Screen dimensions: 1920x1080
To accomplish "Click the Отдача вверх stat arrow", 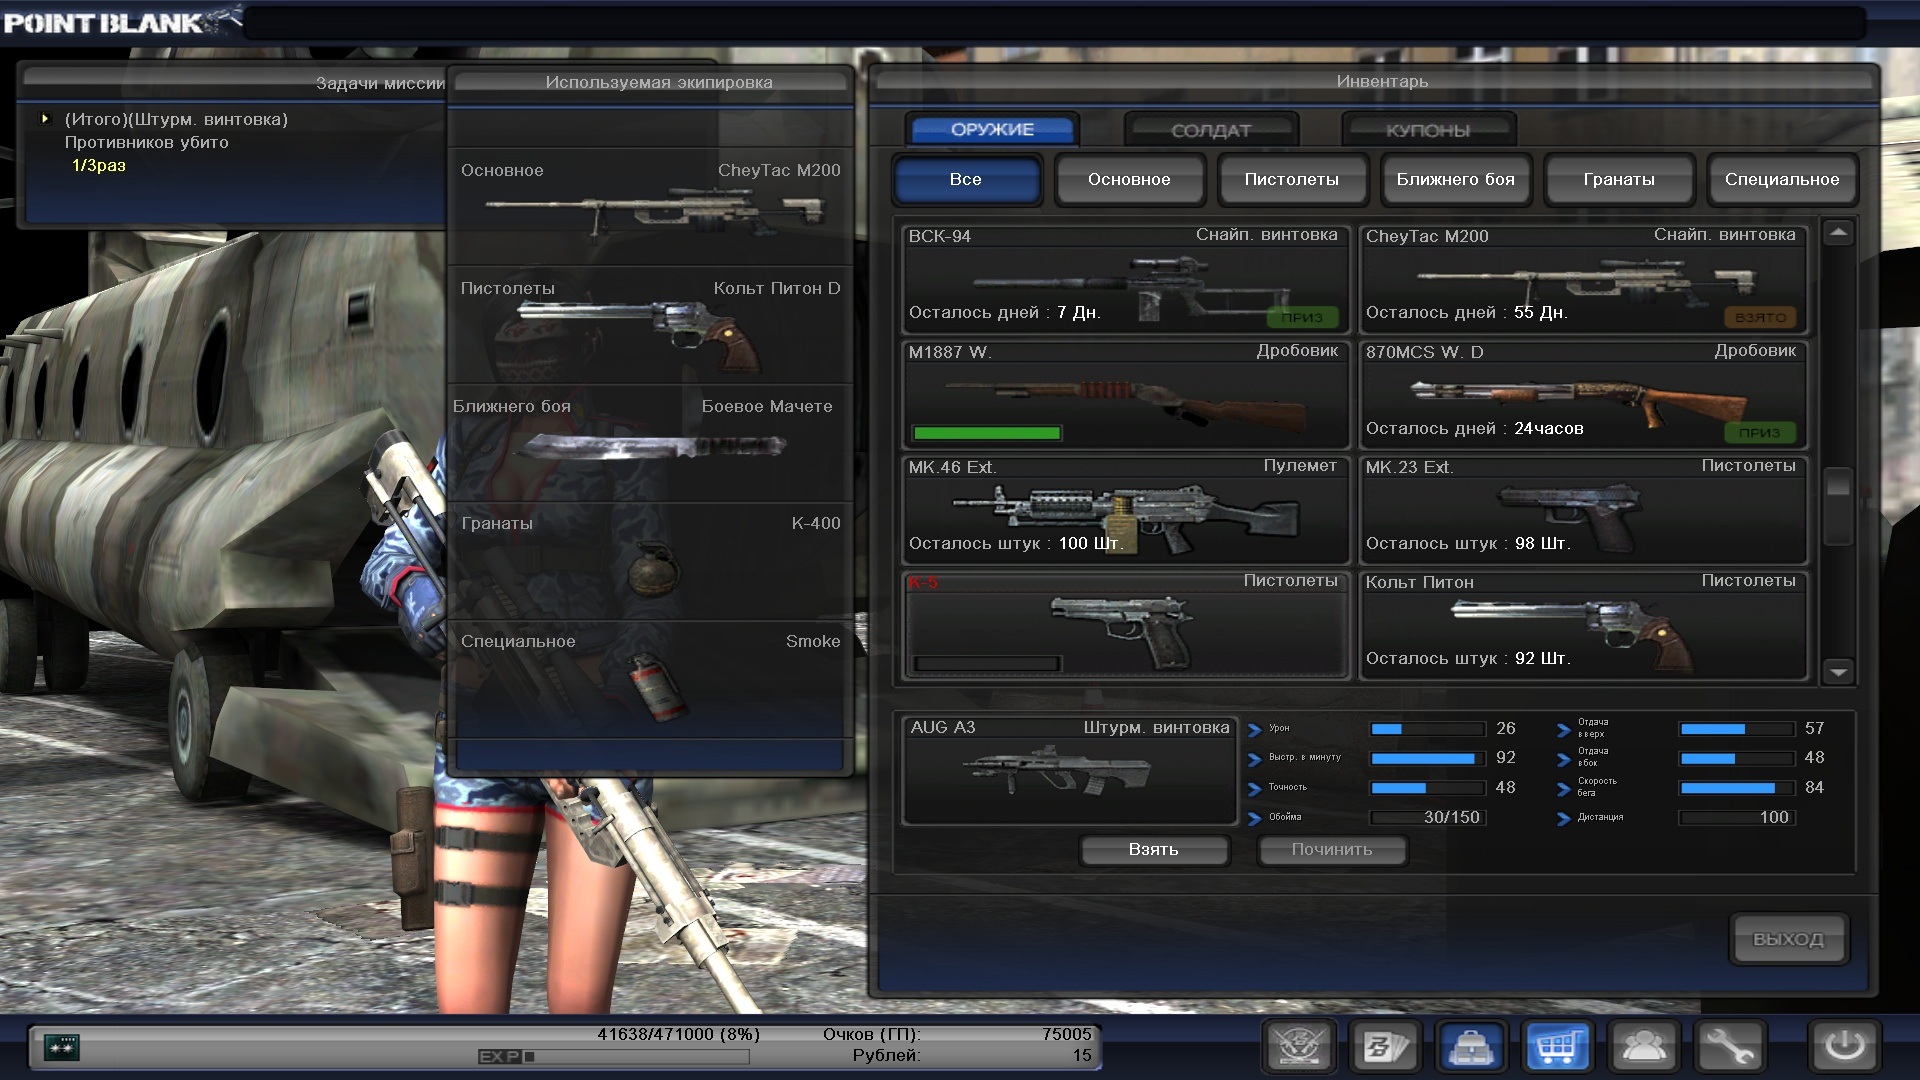I will [x=1563, y=730].
